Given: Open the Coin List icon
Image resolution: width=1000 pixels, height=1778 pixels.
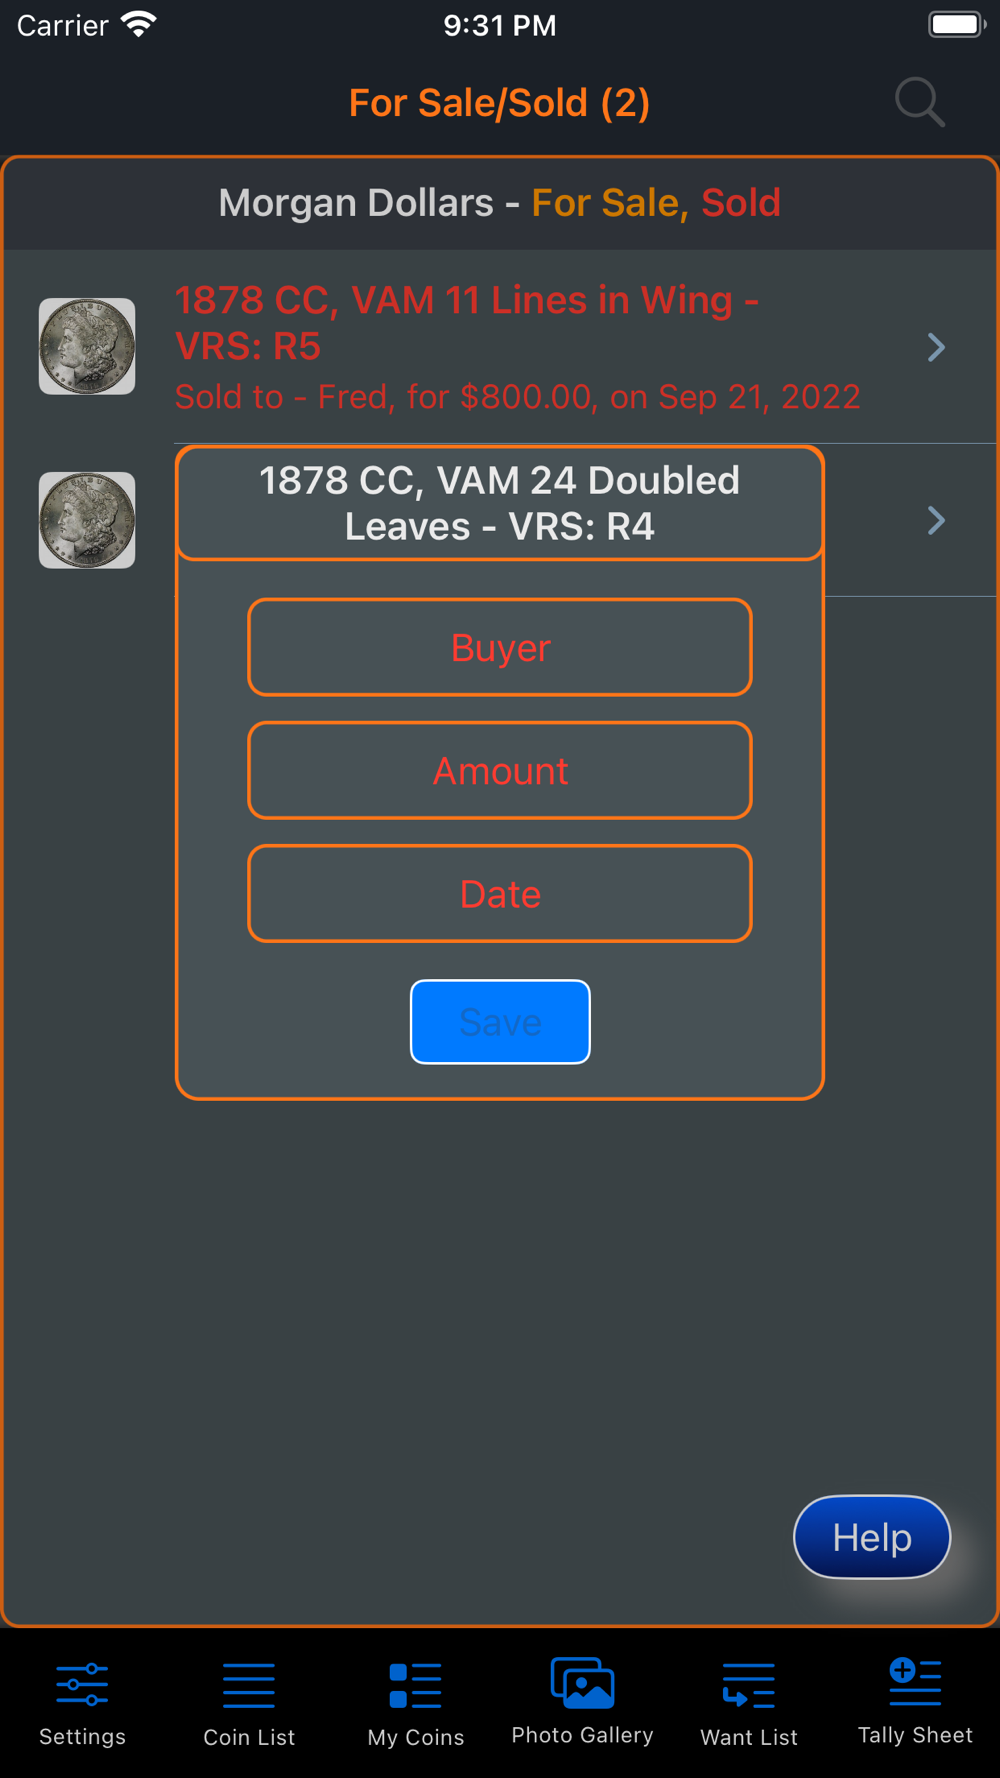Looking at the screenshot, I should [x=249, y=1685].
